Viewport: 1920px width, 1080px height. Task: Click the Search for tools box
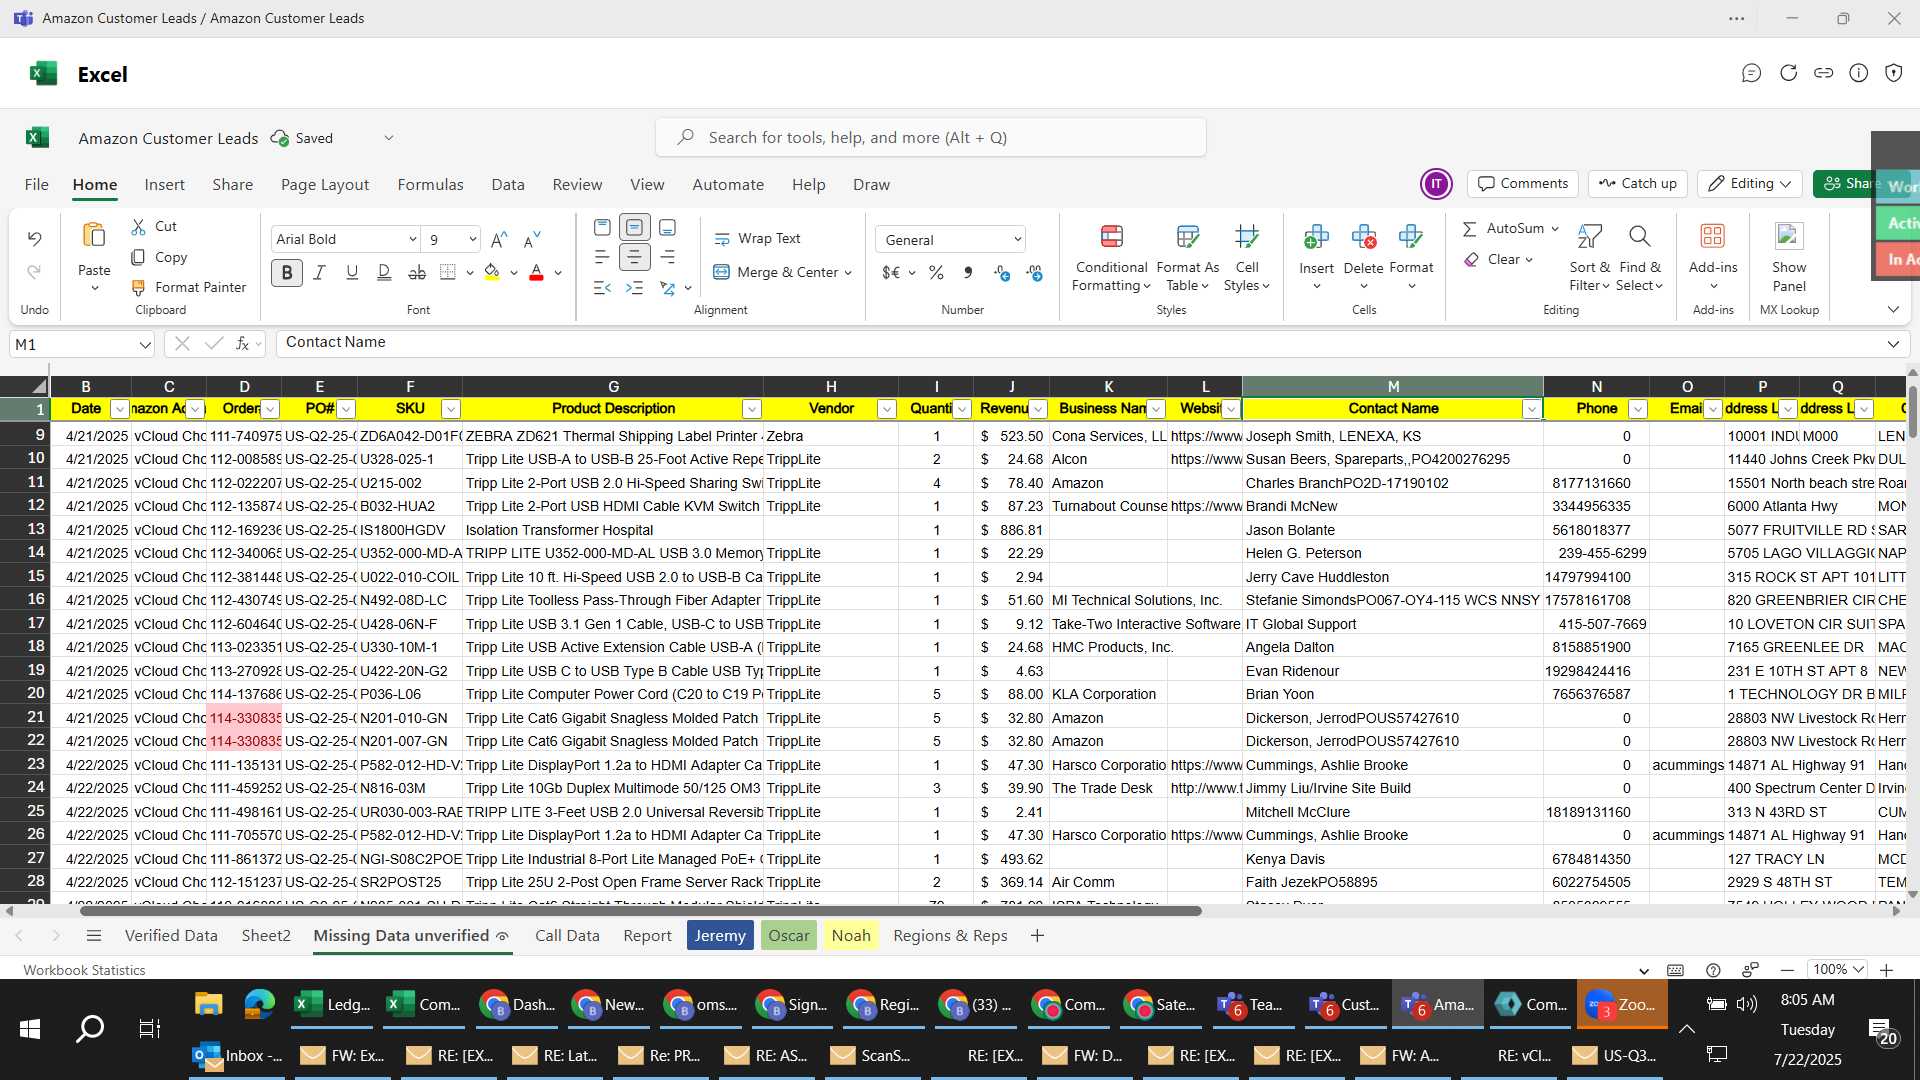click(x=930, y=138)
